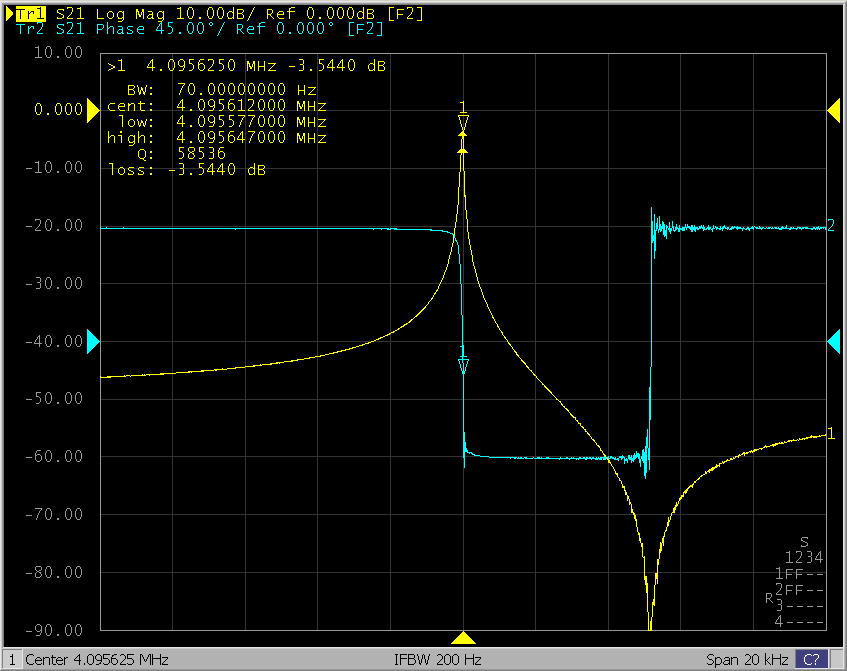
Task: Click the IFBW 200 Hz setting
Action: pyautogui.click(x=439, y=660)
